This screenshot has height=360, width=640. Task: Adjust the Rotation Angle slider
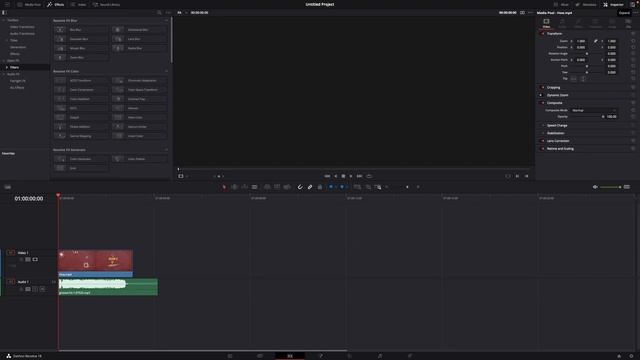click(x=587, y=53)
